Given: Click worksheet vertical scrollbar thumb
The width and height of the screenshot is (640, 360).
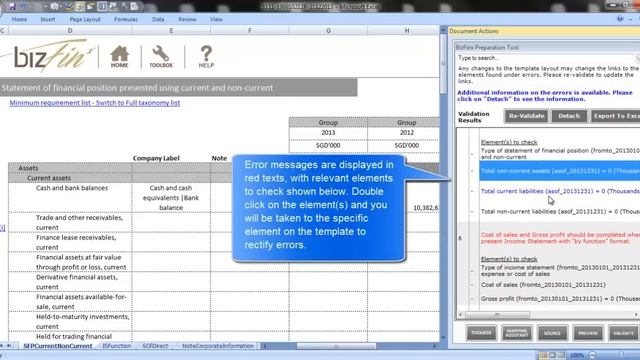Looking at the screenshot, I should pos(443,64).
